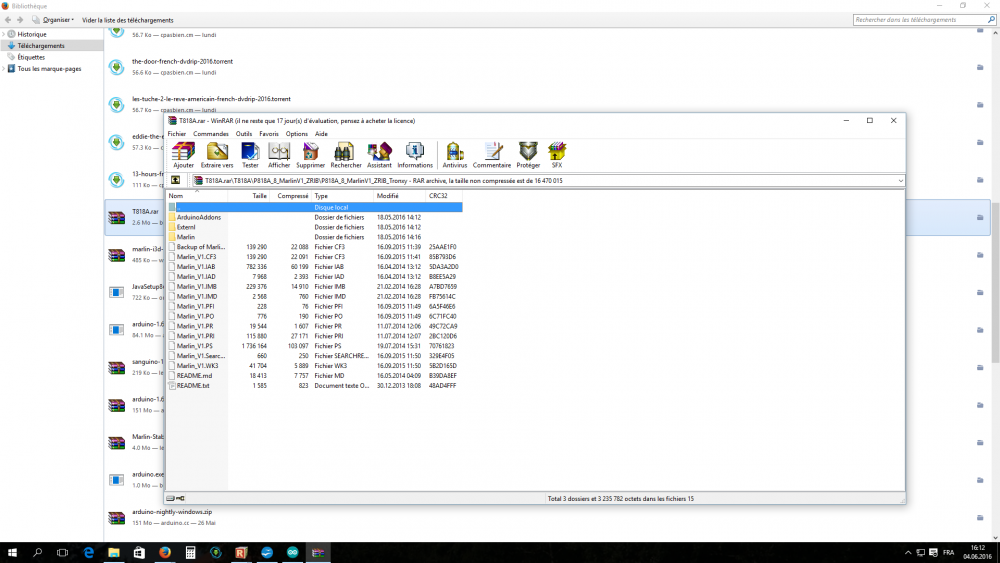Sort files by Taille column
The height and width of the screenshot is (563, 1000).
[248, 196]
